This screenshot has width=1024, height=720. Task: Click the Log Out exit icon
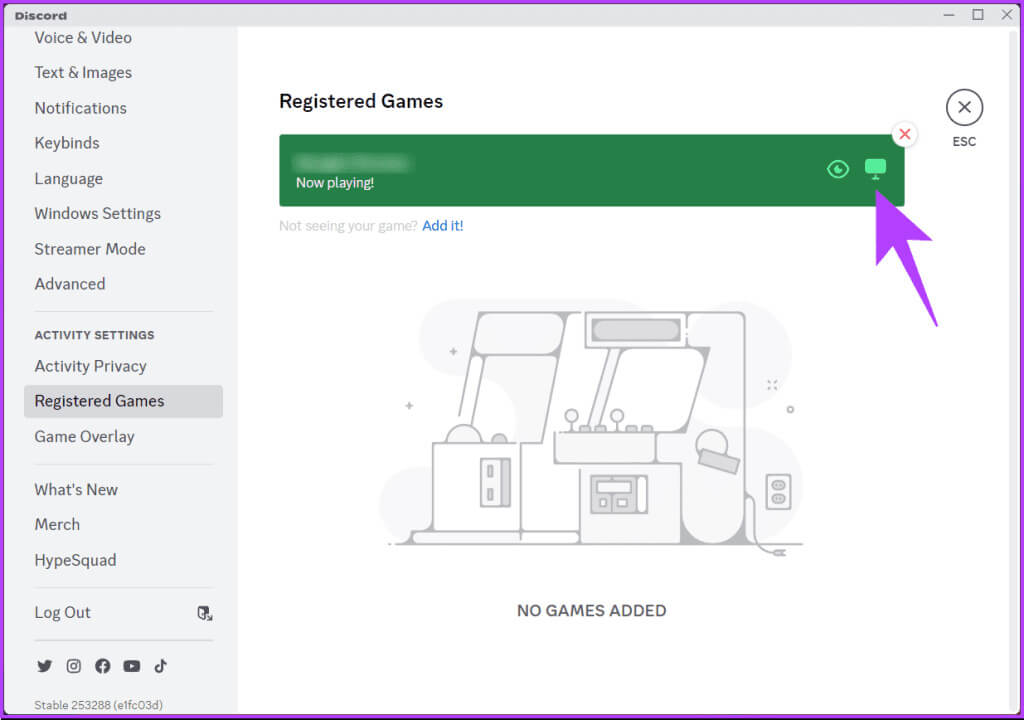pyautogui.click(x=204, y=613)
